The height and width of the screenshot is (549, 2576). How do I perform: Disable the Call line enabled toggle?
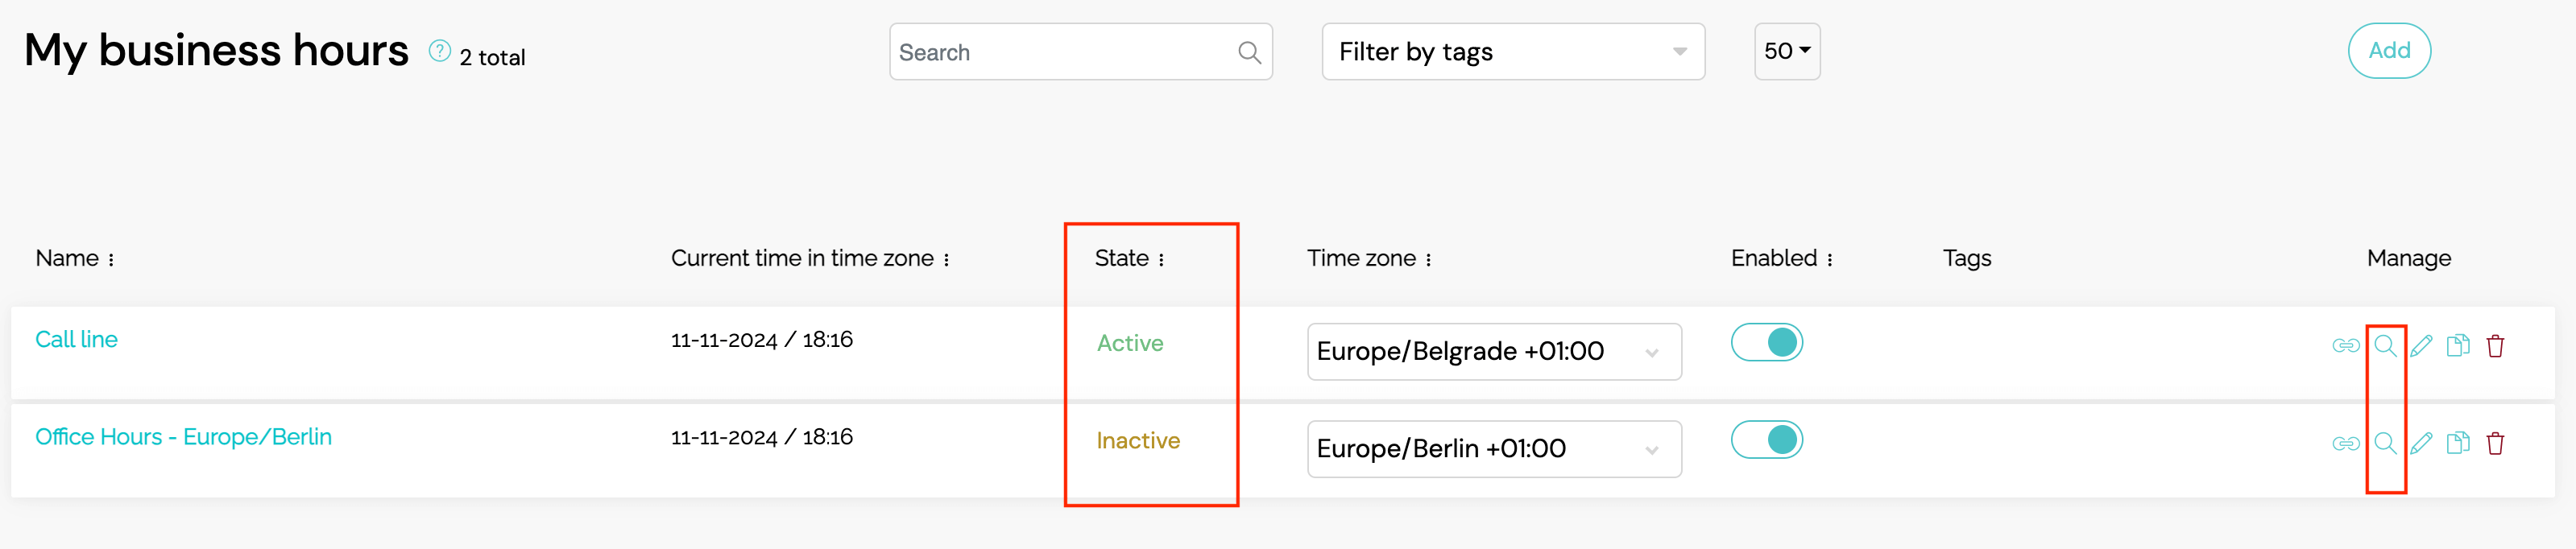coord(1766,343)
